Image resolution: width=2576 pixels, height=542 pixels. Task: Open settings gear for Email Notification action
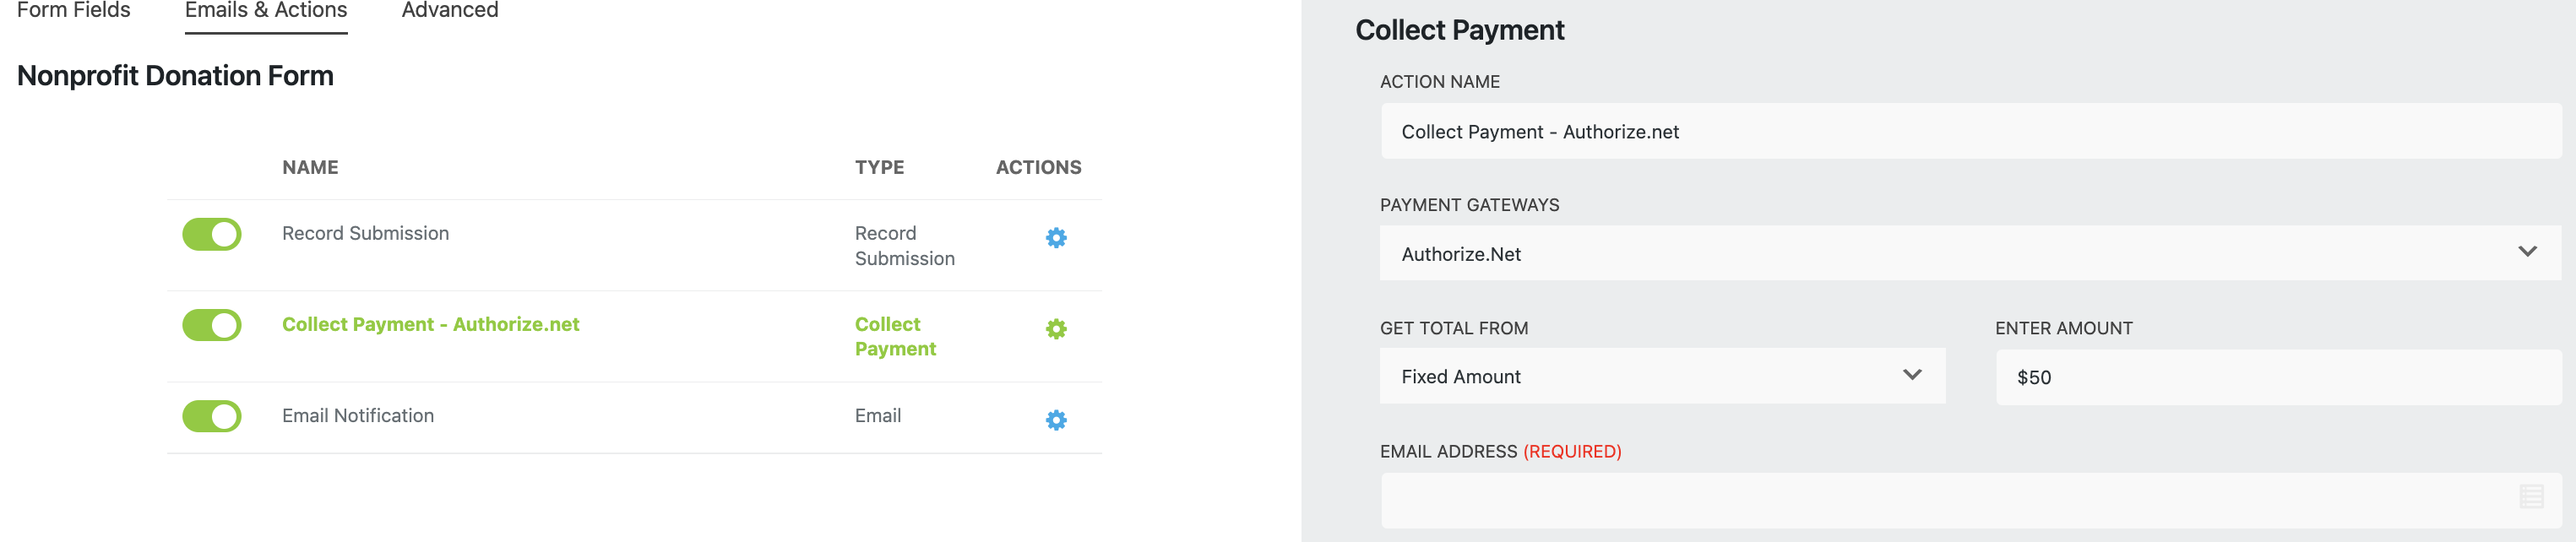pyautogui.click(x=1055, y=420)
